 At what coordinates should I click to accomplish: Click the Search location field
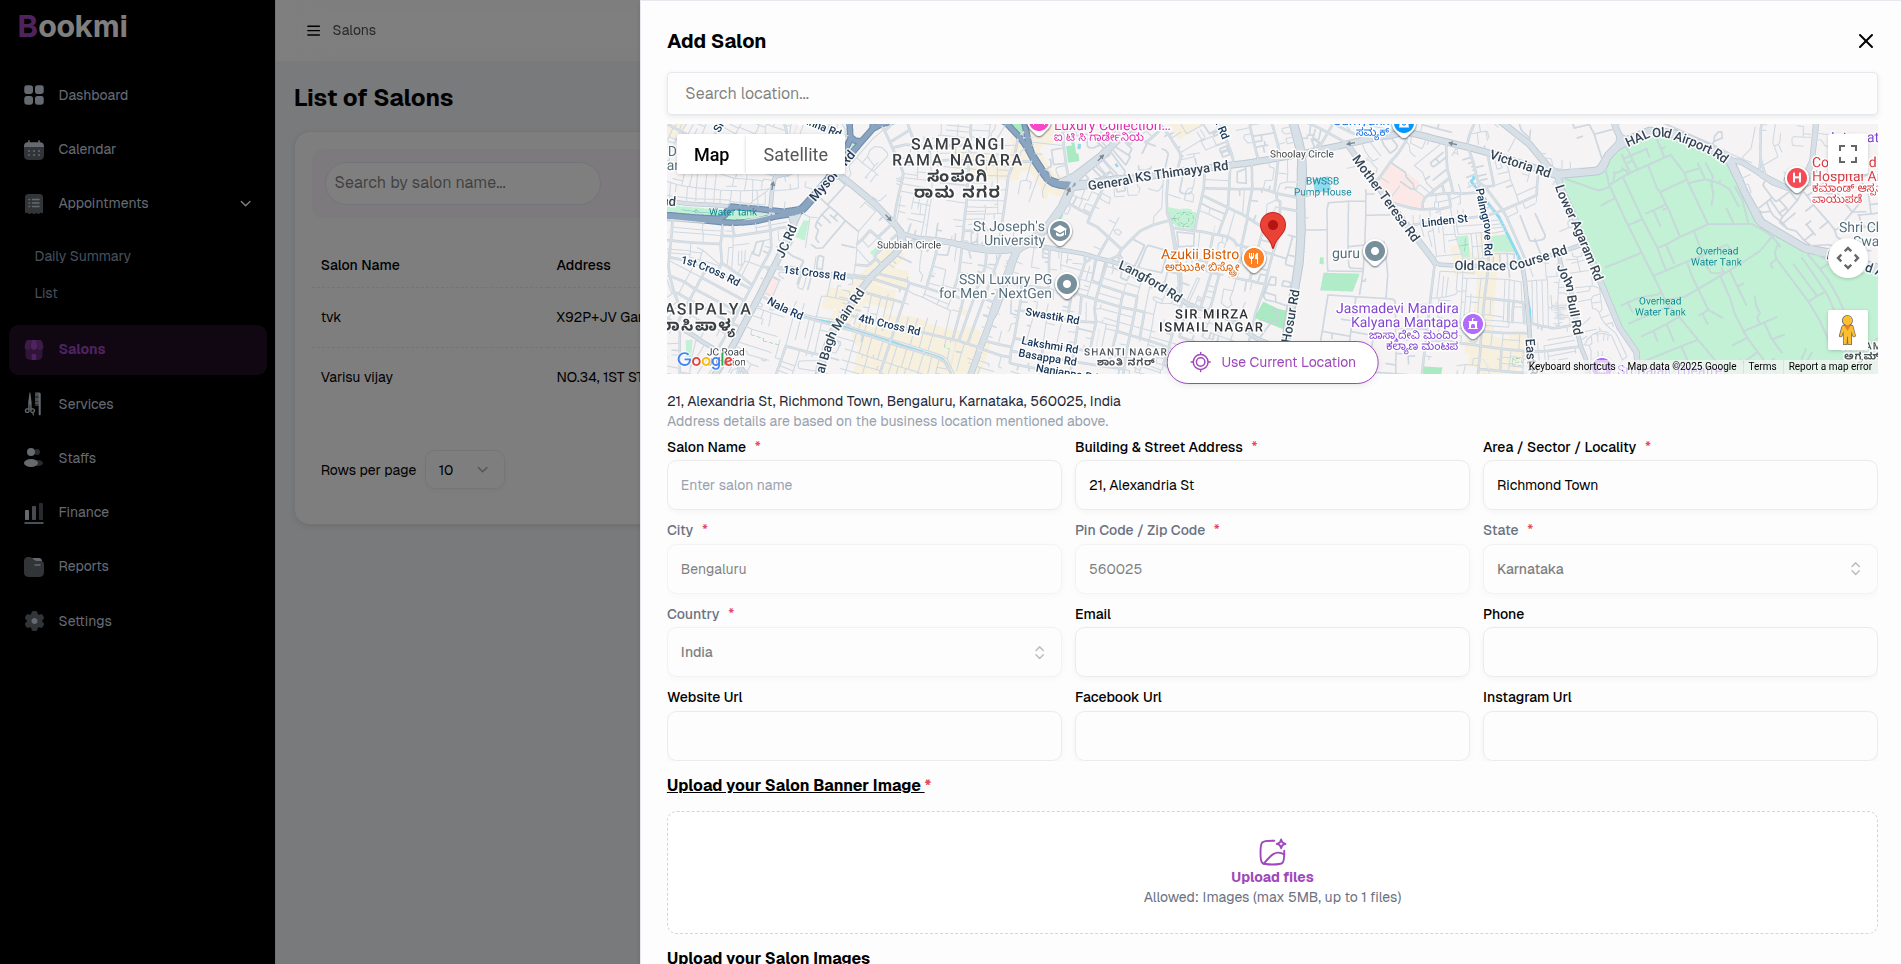point(1272,93)
